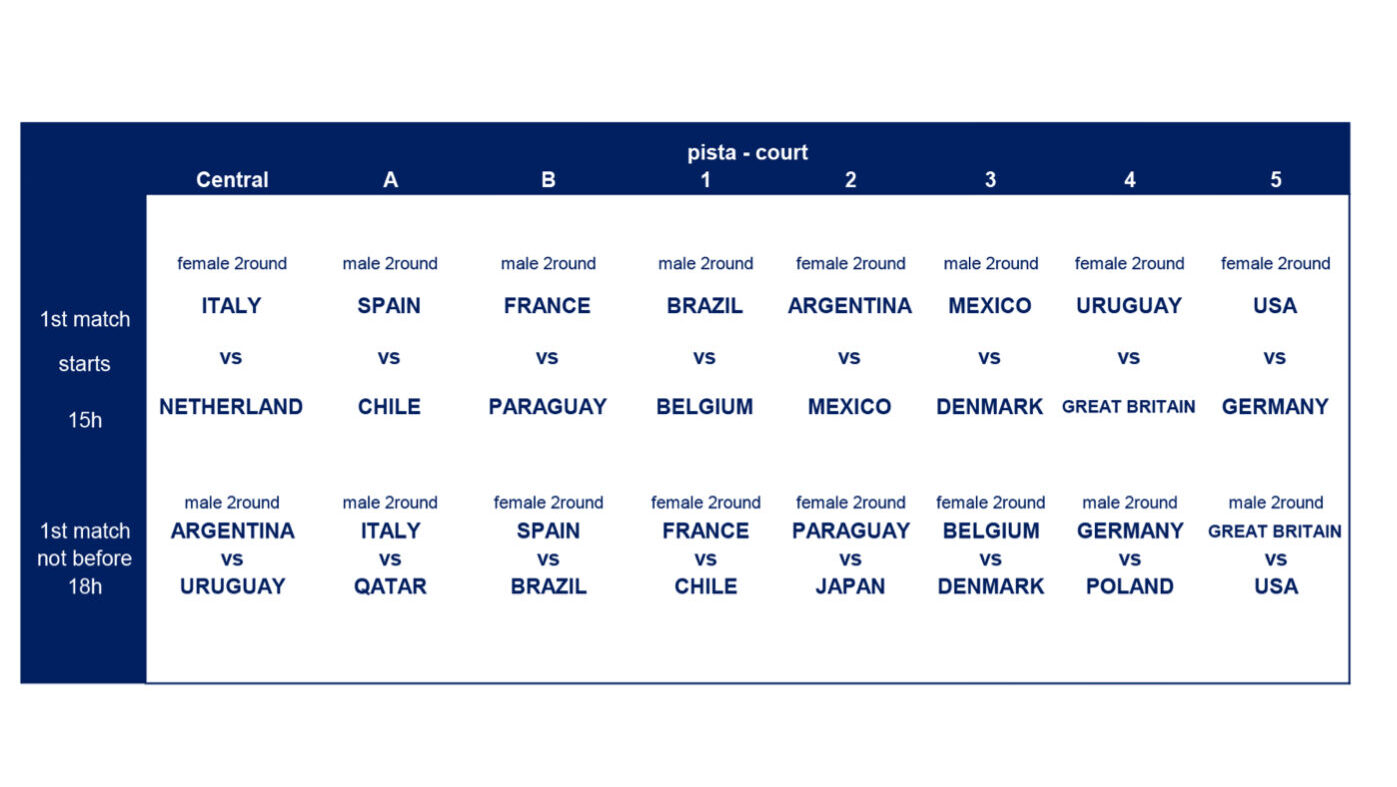Select the 'pista - court' heading
Screen dimensions: 1397x787
pos(748,153)
